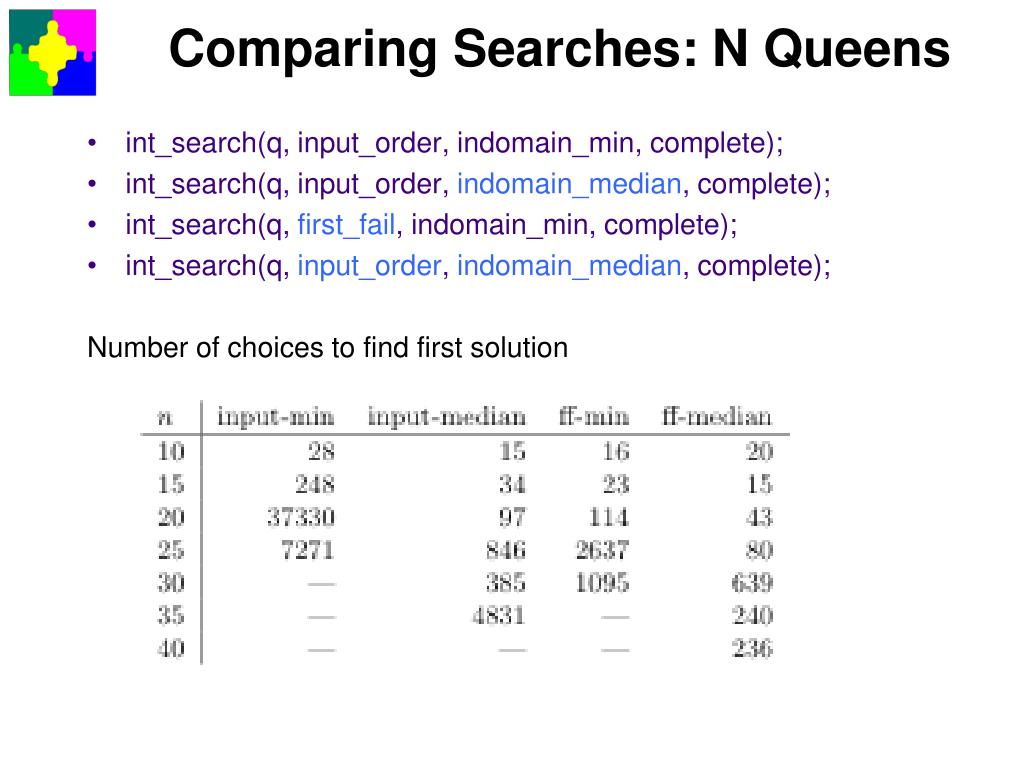Click the value 37330 in the table
This screenshot has width=1024, height=768.
(x=301, y=517)
